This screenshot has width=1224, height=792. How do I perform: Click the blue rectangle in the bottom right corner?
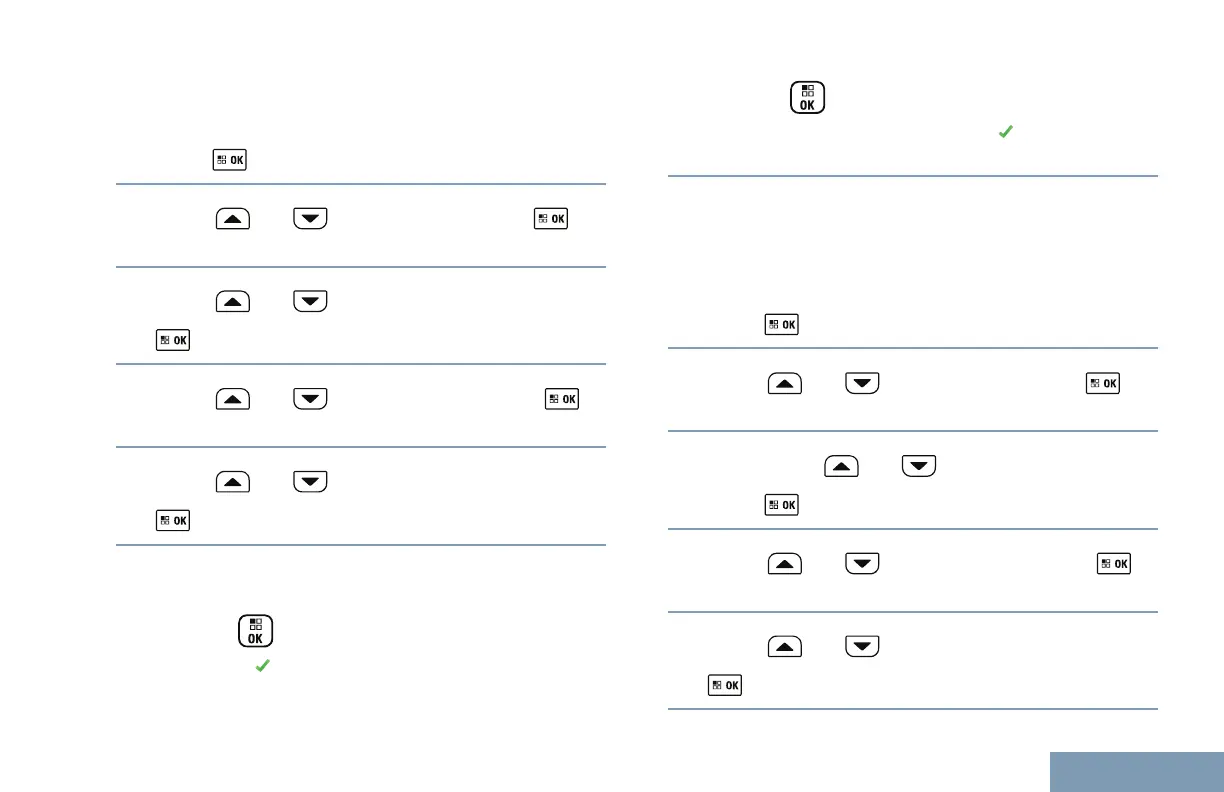pyautogui.click(x=1138, y=771)
